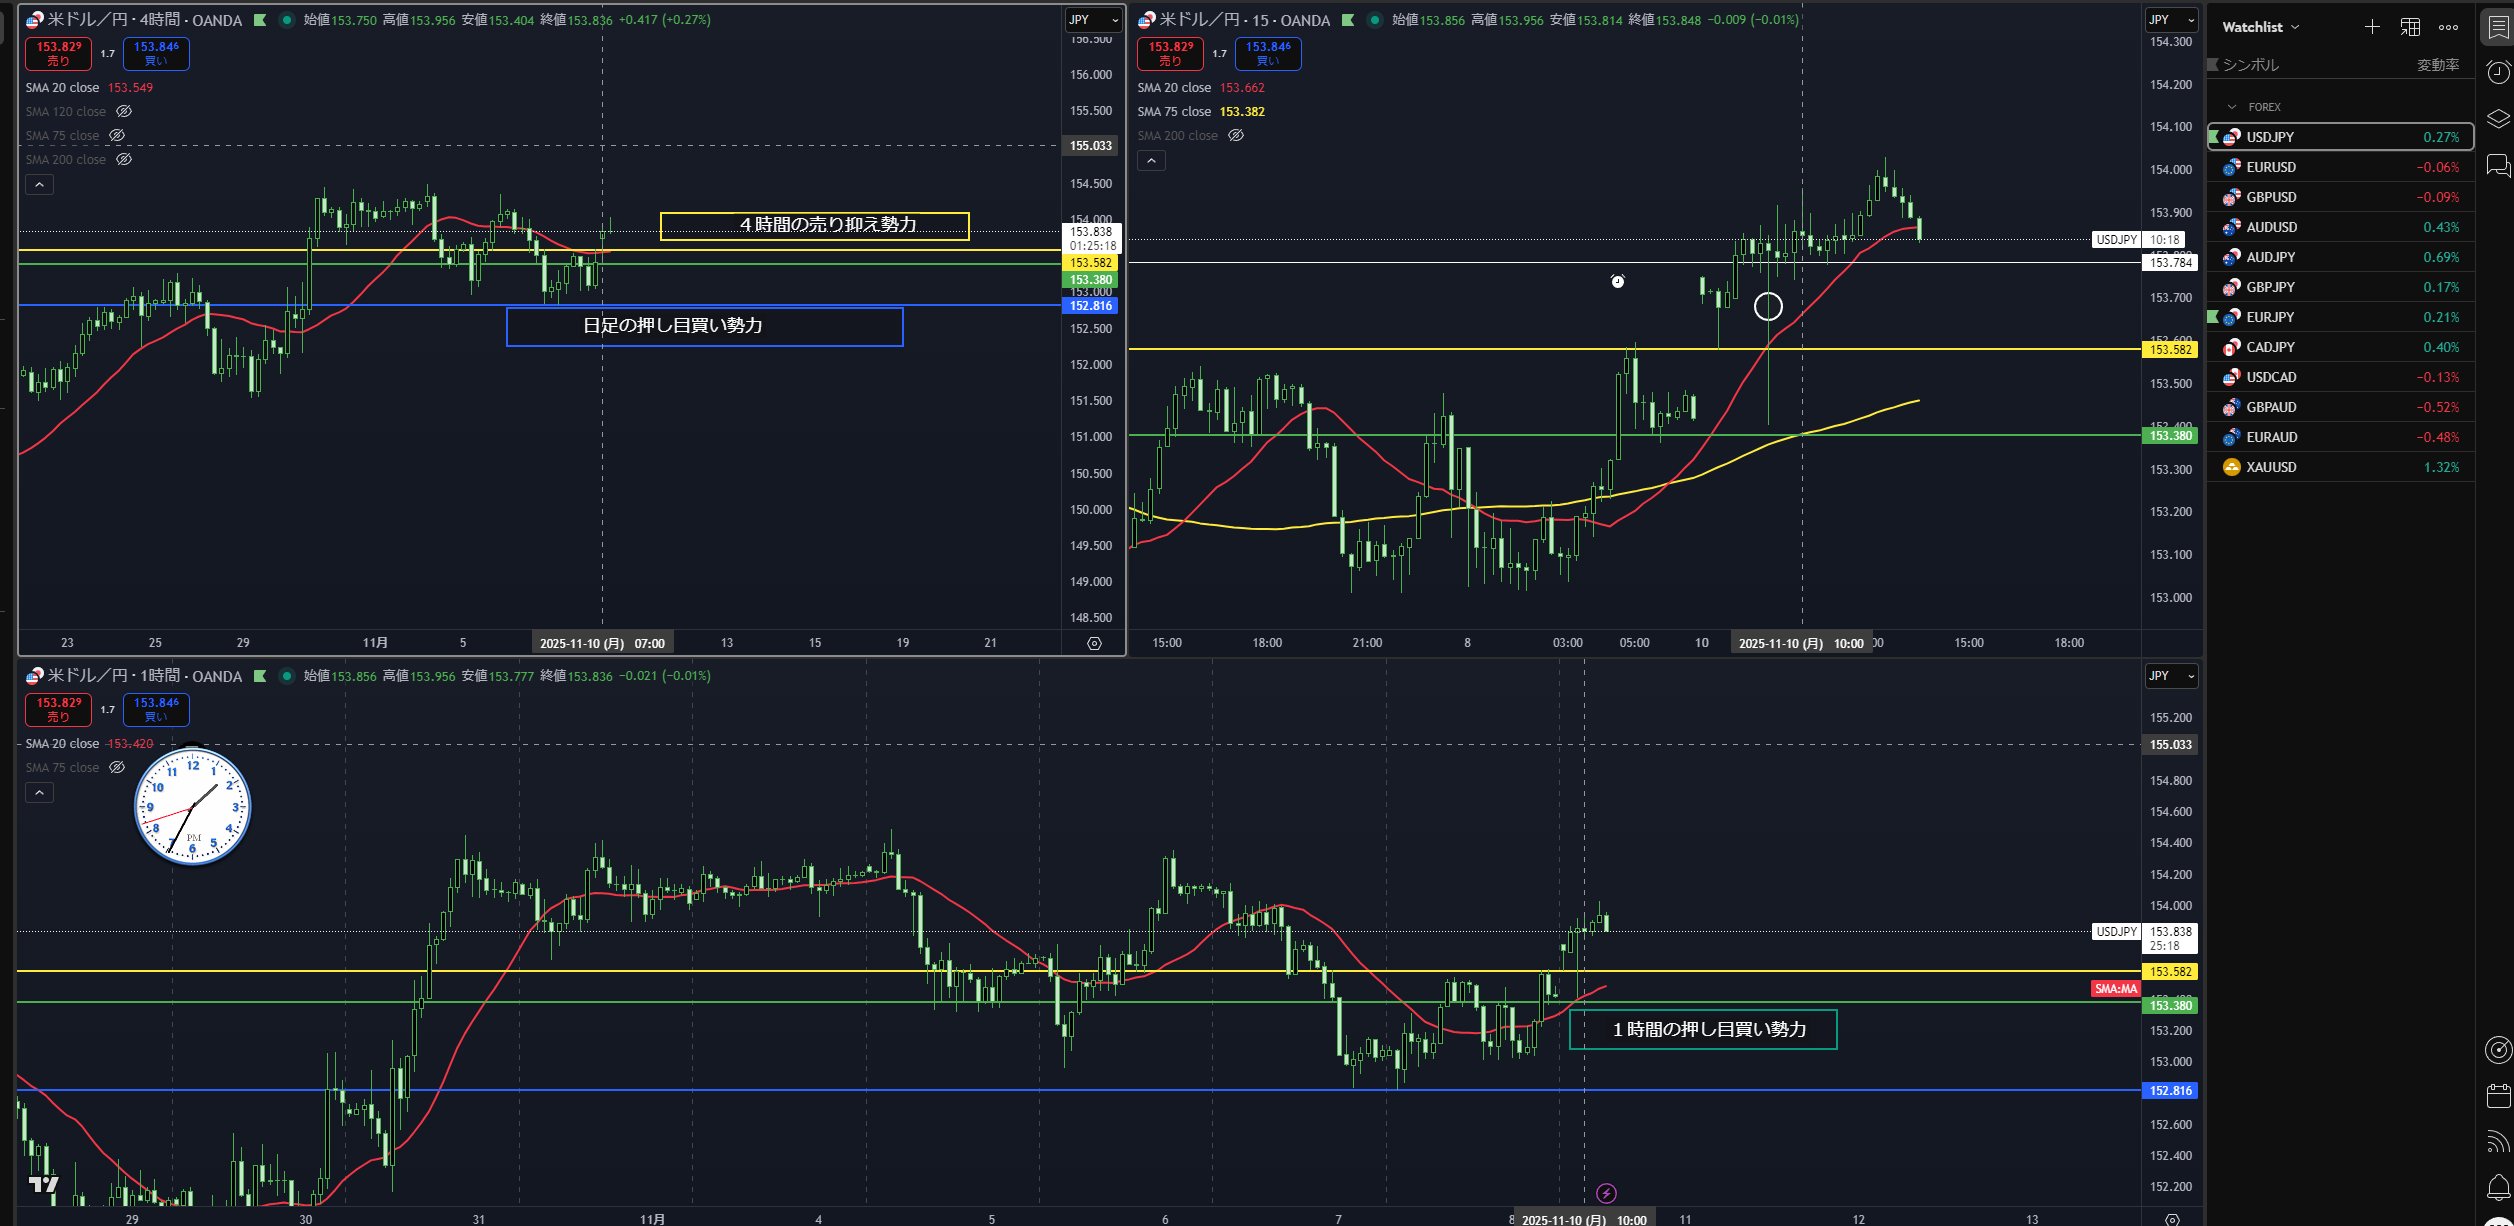Open the economic calendar sidebar icon
Image resolution: width=2514 pixels, height=1226 pixels.
point(2498,1096)
